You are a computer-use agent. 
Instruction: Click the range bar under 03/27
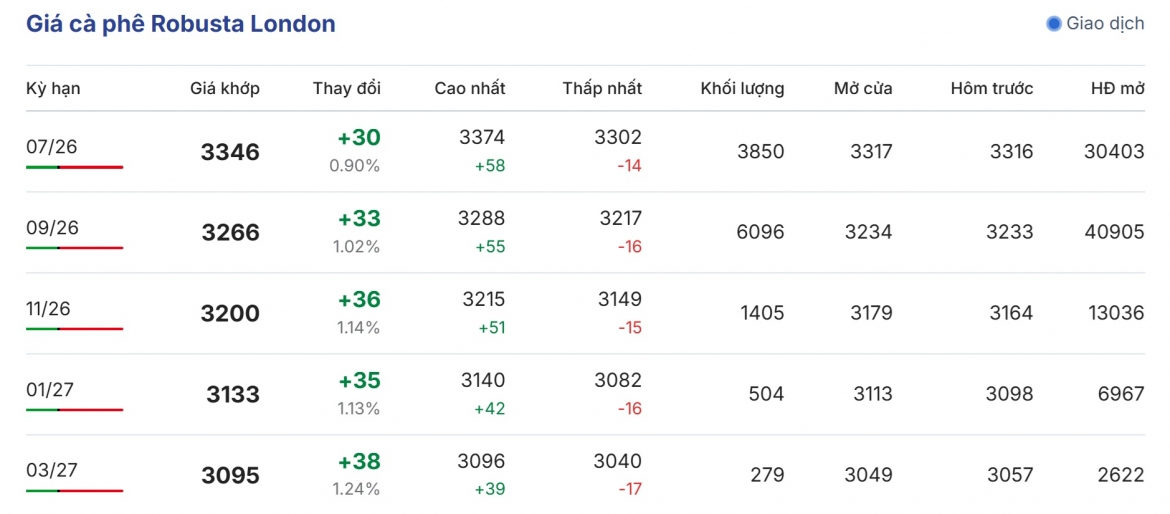[75, 491]
